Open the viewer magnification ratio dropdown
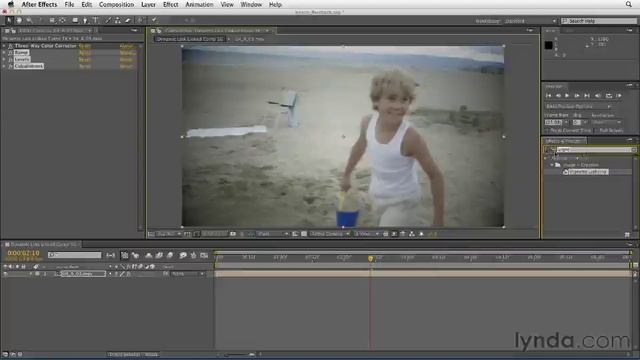 click(x=168, y=234)
